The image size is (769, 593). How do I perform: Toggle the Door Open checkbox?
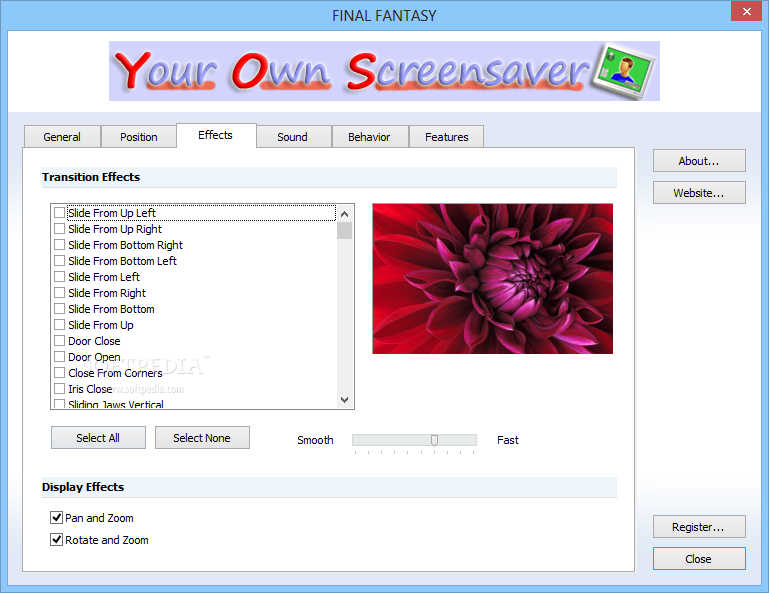tap(59, 357)
